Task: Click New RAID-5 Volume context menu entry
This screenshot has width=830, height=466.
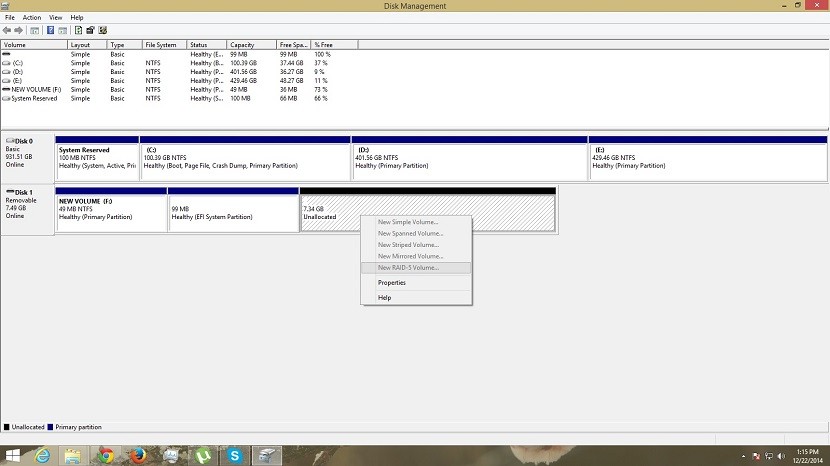Action: [x=416, y=267]
